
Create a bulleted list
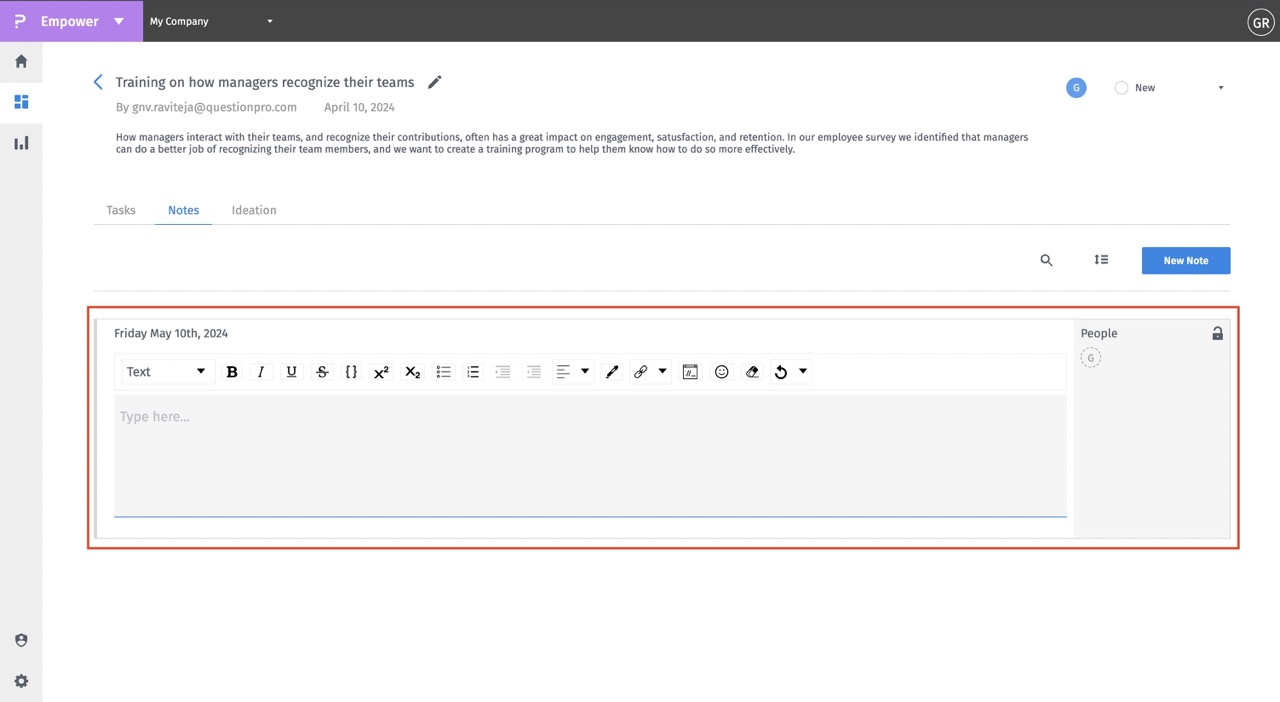point(443,371)
